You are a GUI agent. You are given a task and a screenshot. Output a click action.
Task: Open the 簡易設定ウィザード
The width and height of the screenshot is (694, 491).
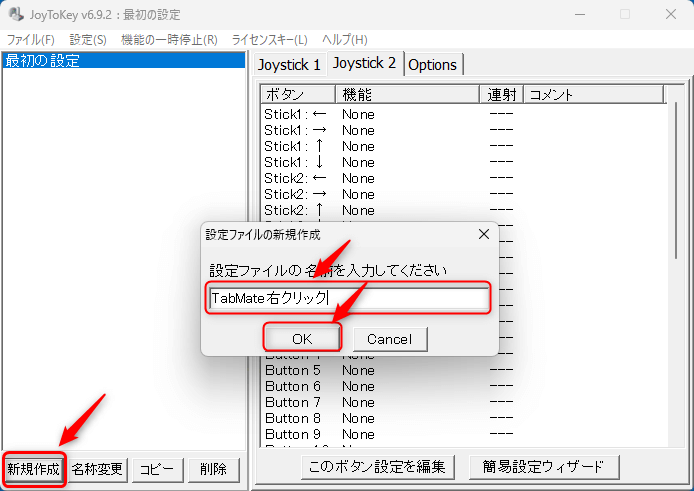coord(542,466)
